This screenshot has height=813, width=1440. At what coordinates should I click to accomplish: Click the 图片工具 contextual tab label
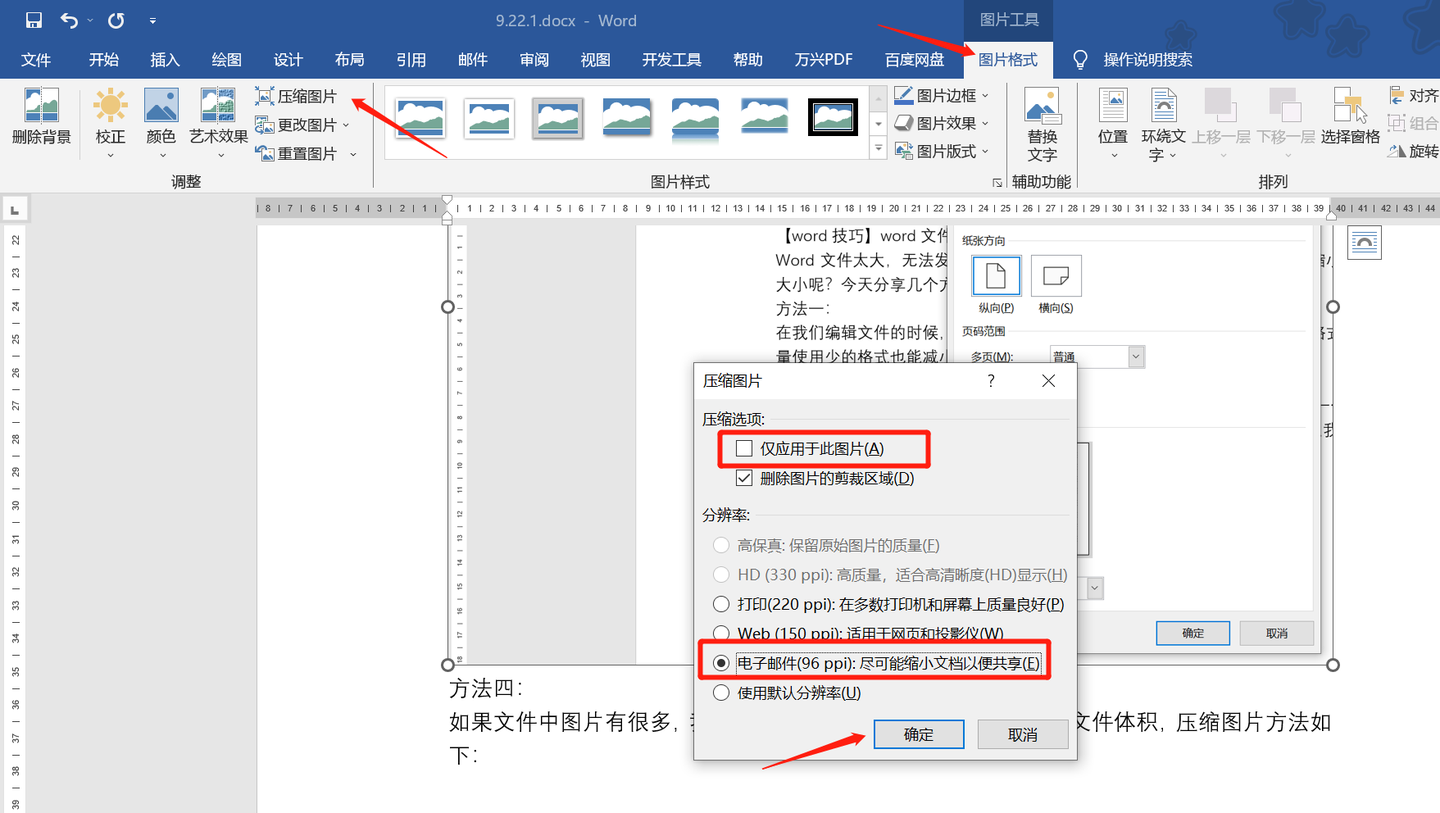pos(1008,19)
